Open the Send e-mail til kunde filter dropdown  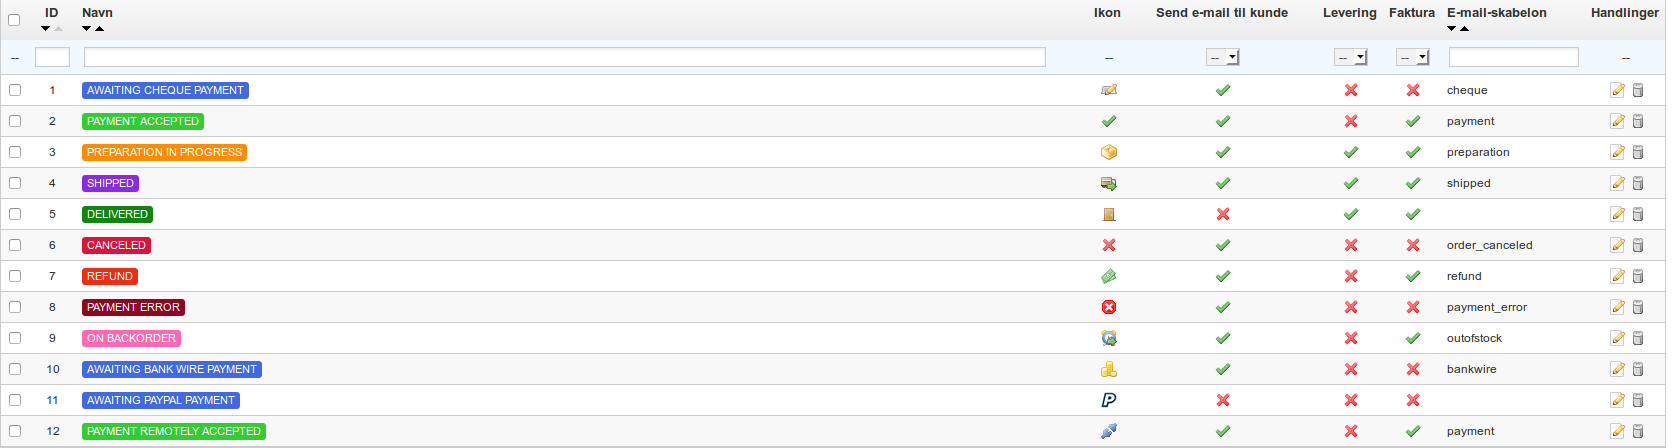(x=1222, y=58)
